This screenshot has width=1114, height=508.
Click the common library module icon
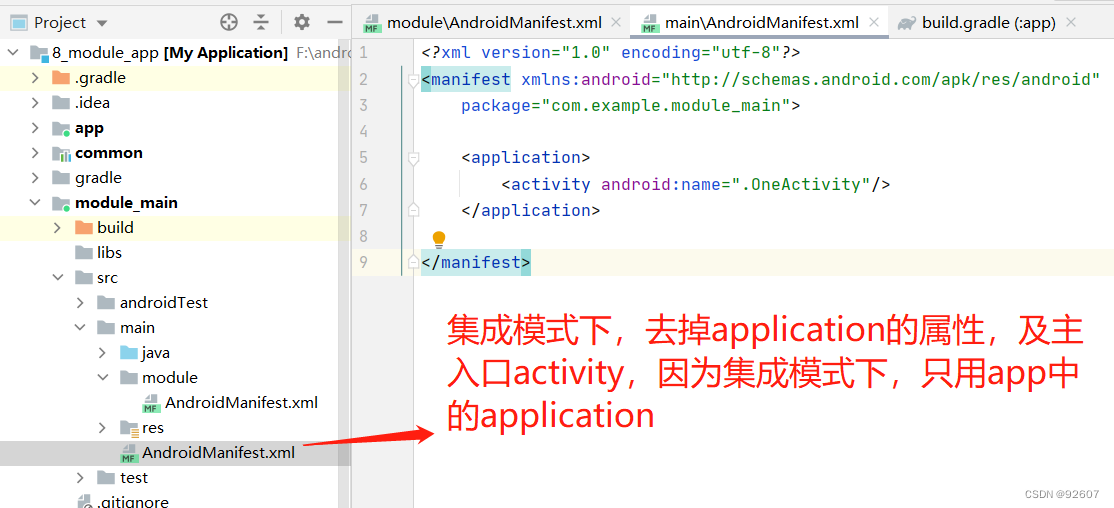tap(61, 153)
